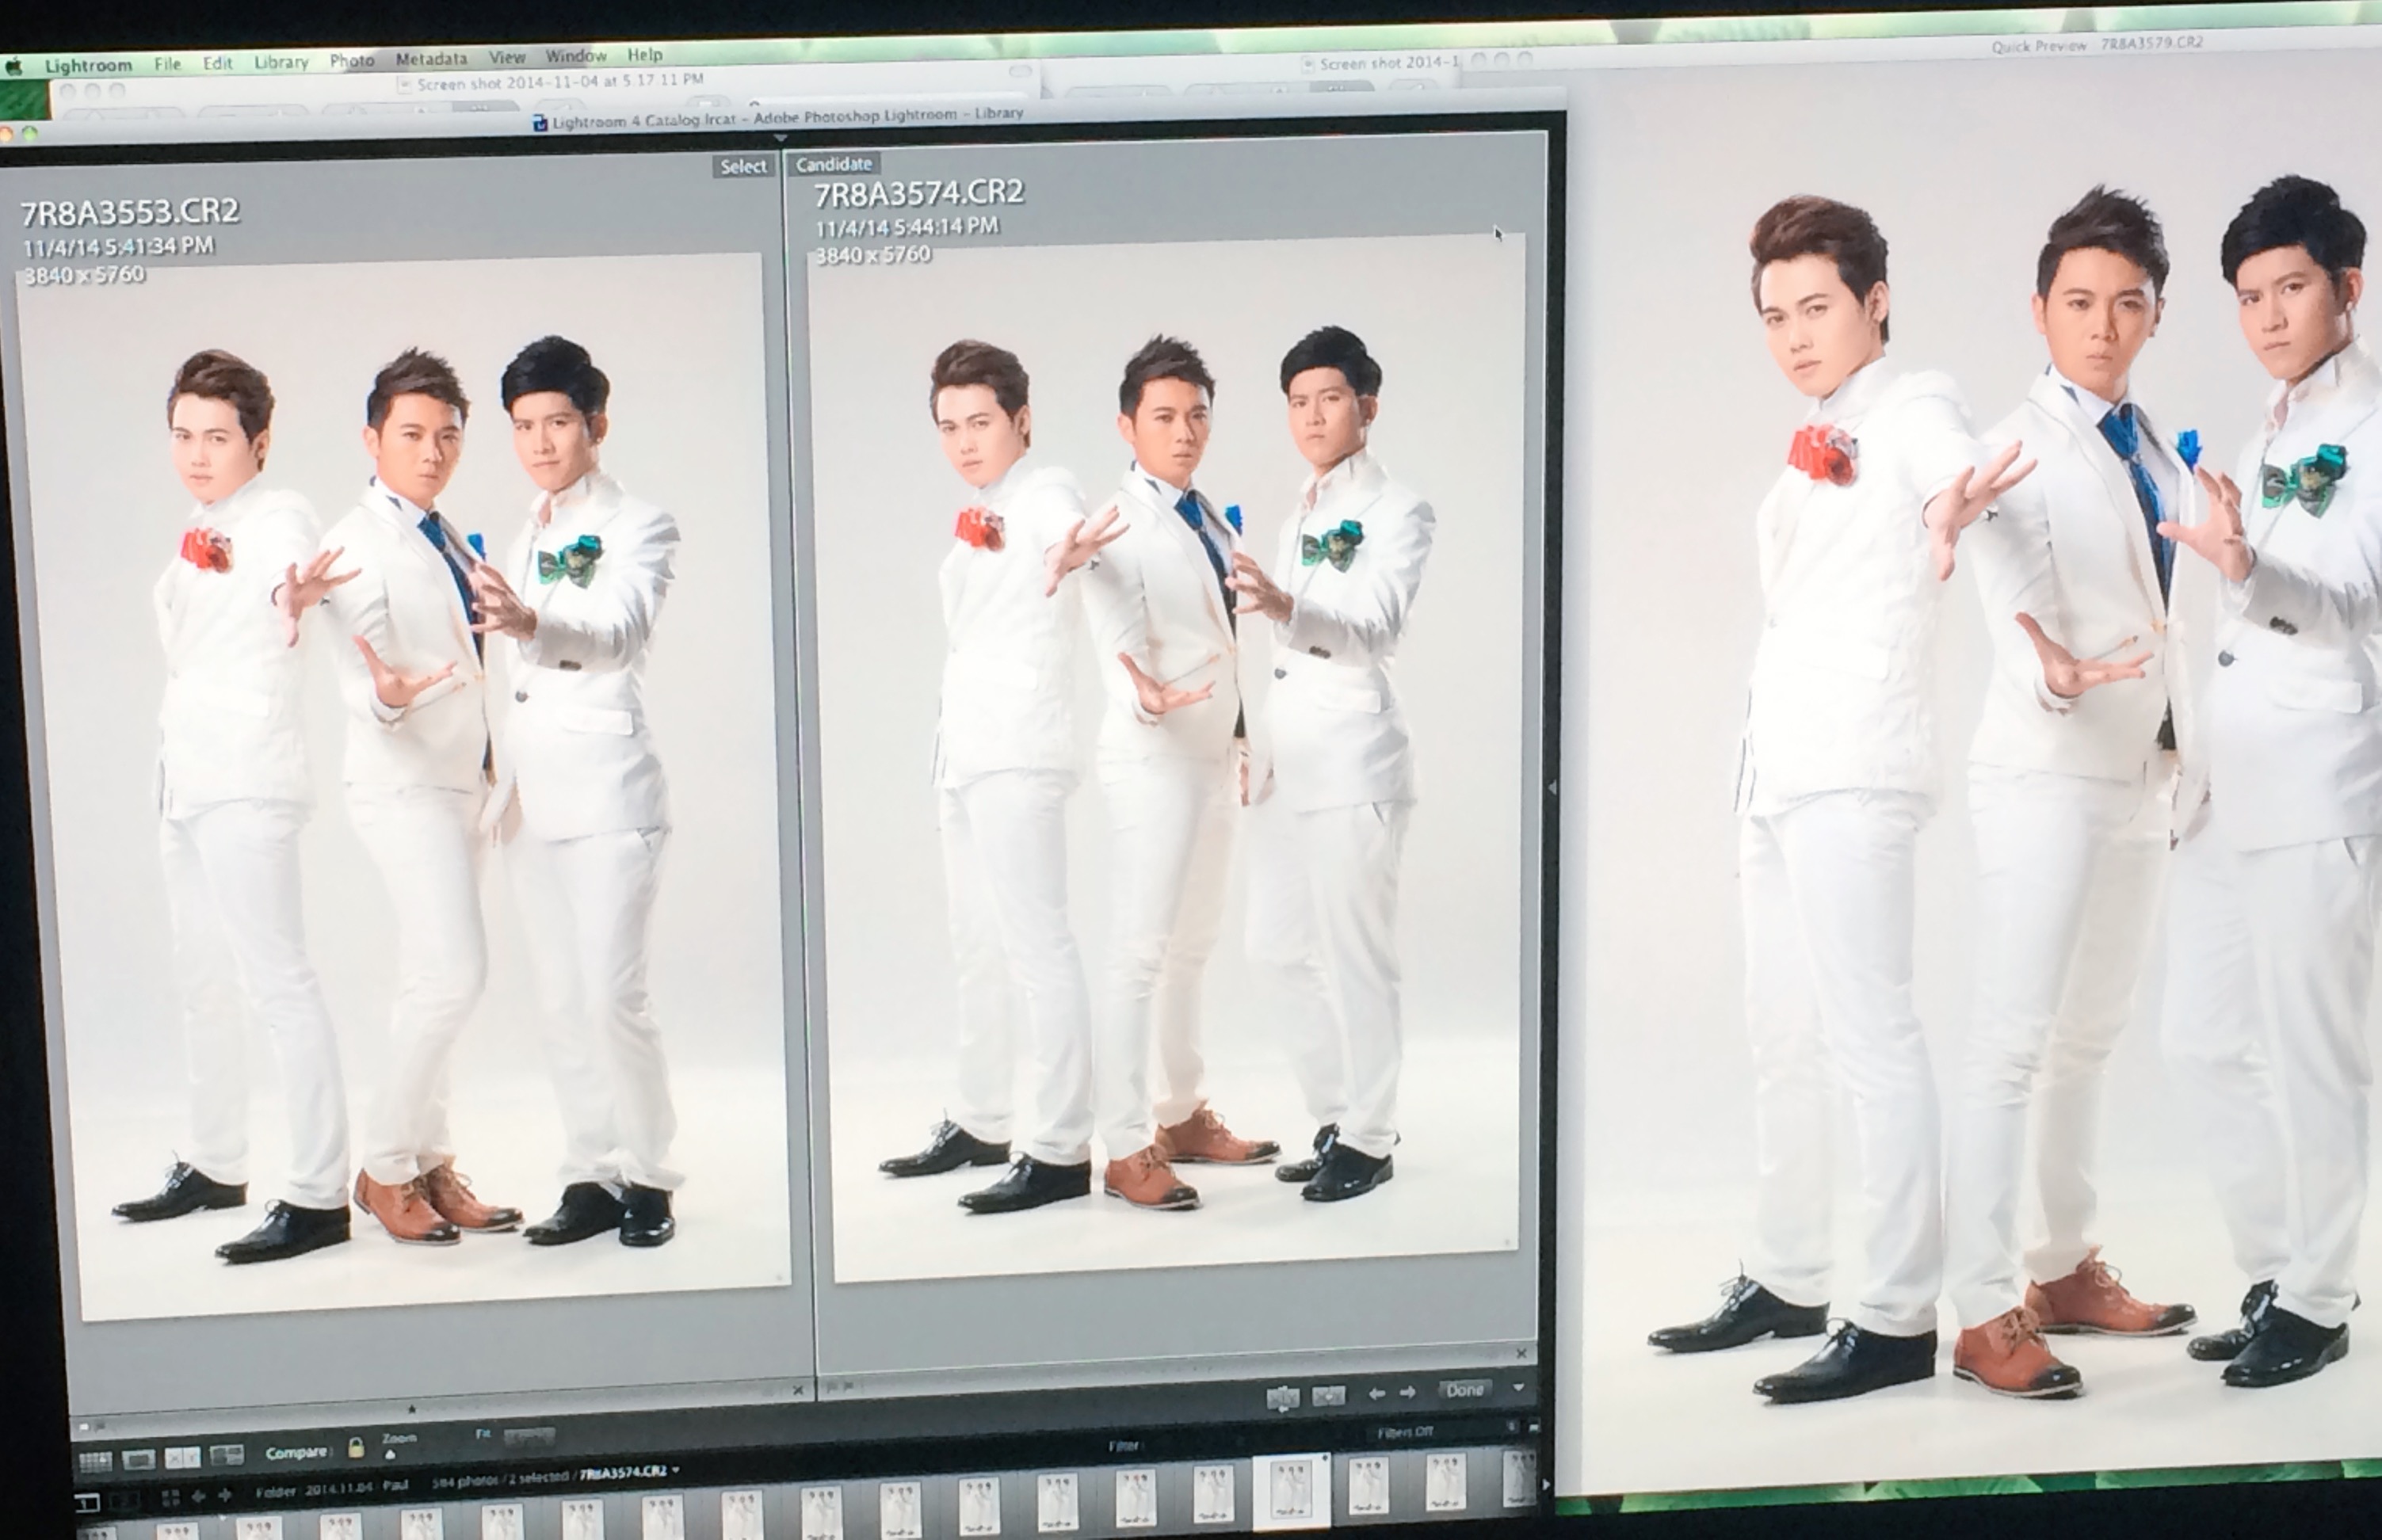
Task: Click the Make Select icon
Action: coord(1328,1395)
